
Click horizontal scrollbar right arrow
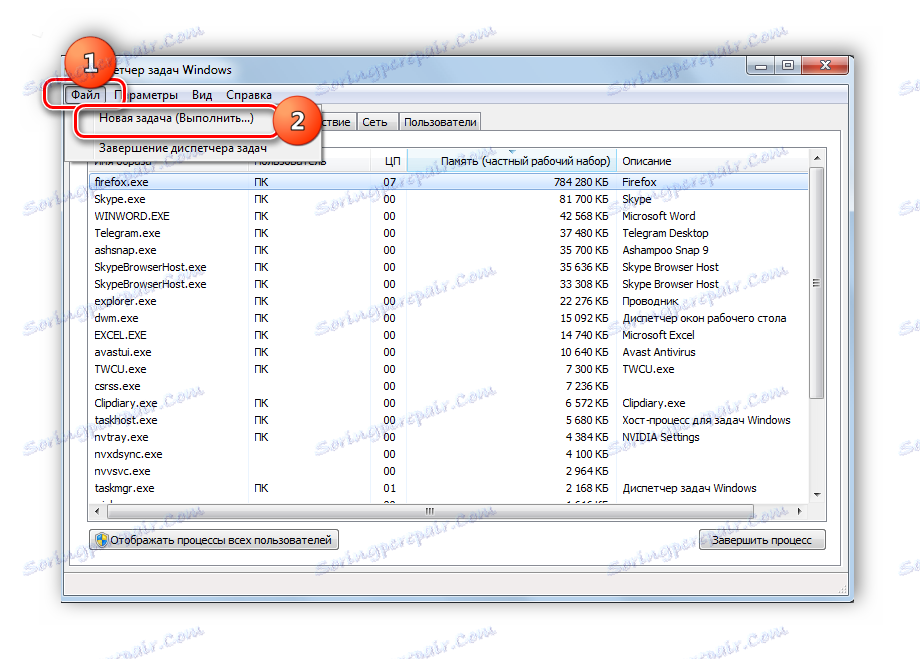tap(800, 512)
